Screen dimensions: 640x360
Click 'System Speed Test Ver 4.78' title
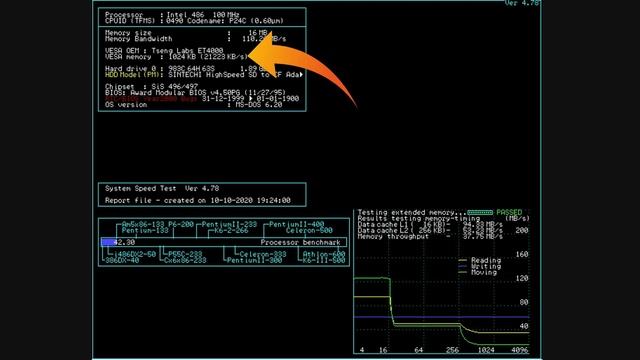162,189
